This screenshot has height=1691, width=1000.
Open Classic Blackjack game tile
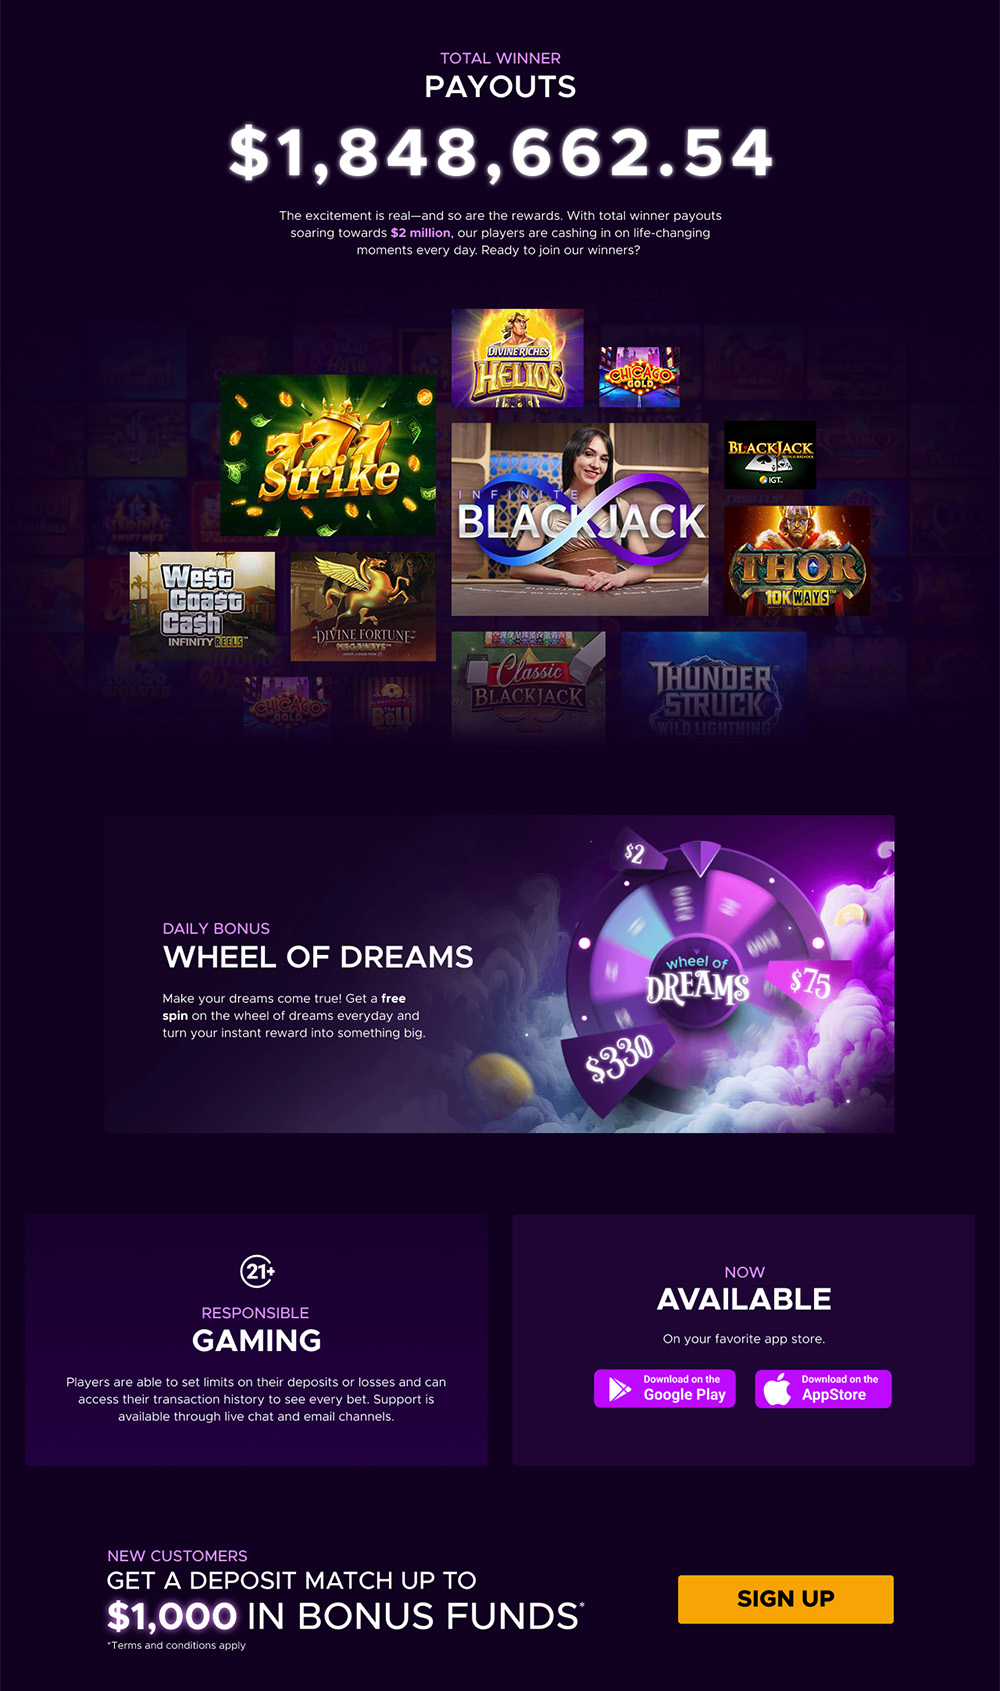(x=528, y=685)
